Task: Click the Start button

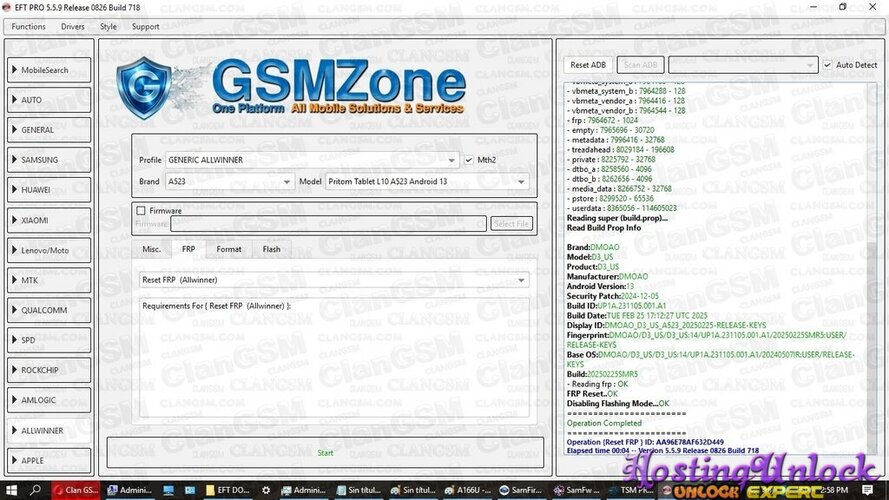Action: [x=325, y=452]
